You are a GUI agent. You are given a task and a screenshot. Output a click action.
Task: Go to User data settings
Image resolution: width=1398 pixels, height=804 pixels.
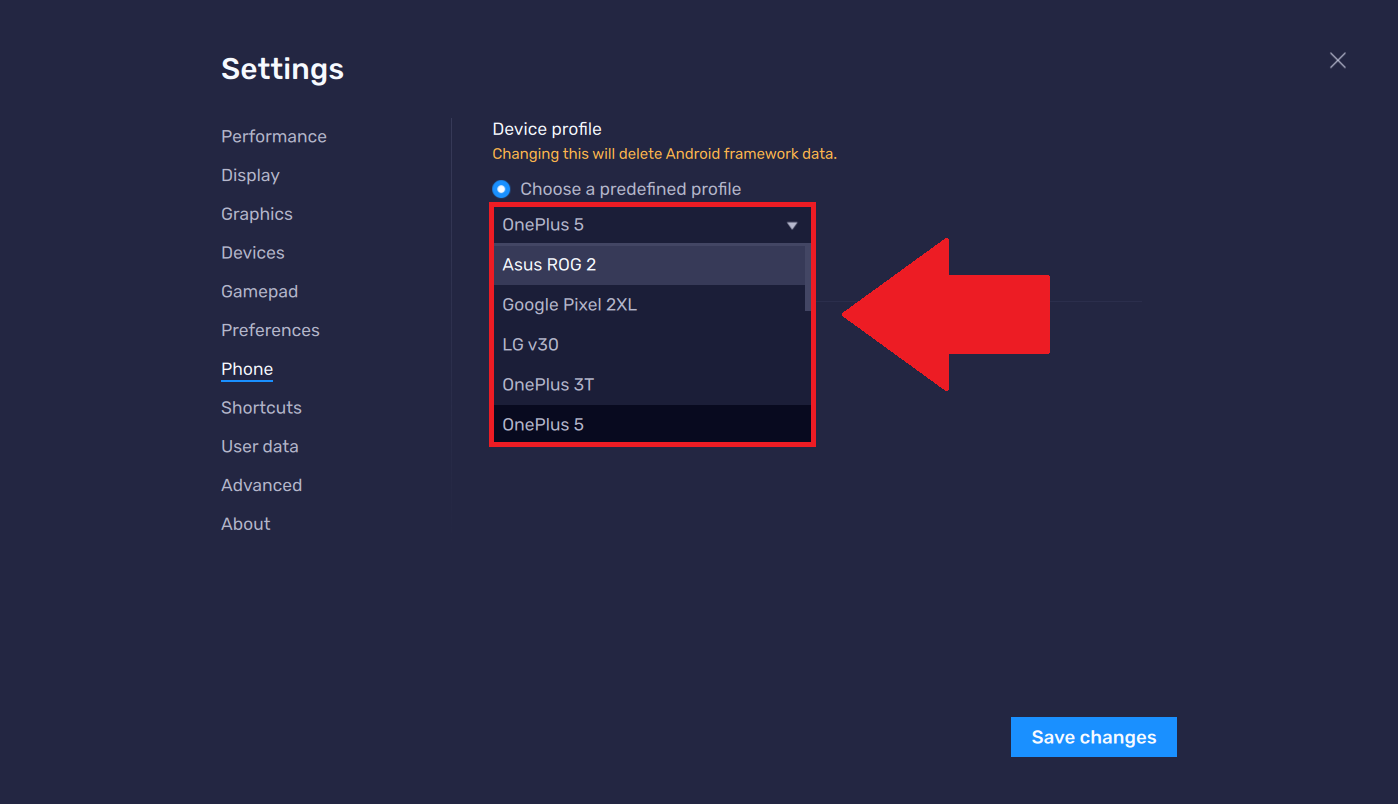tap(260, 446)
